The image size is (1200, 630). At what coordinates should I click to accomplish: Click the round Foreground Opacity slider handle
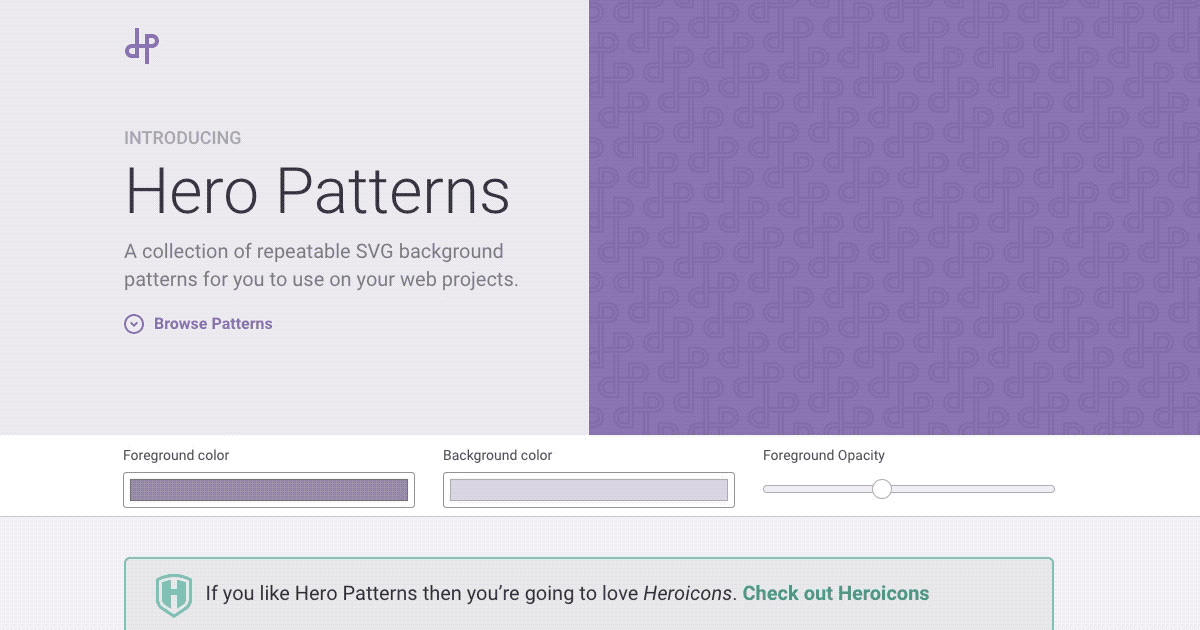[882, 489]
